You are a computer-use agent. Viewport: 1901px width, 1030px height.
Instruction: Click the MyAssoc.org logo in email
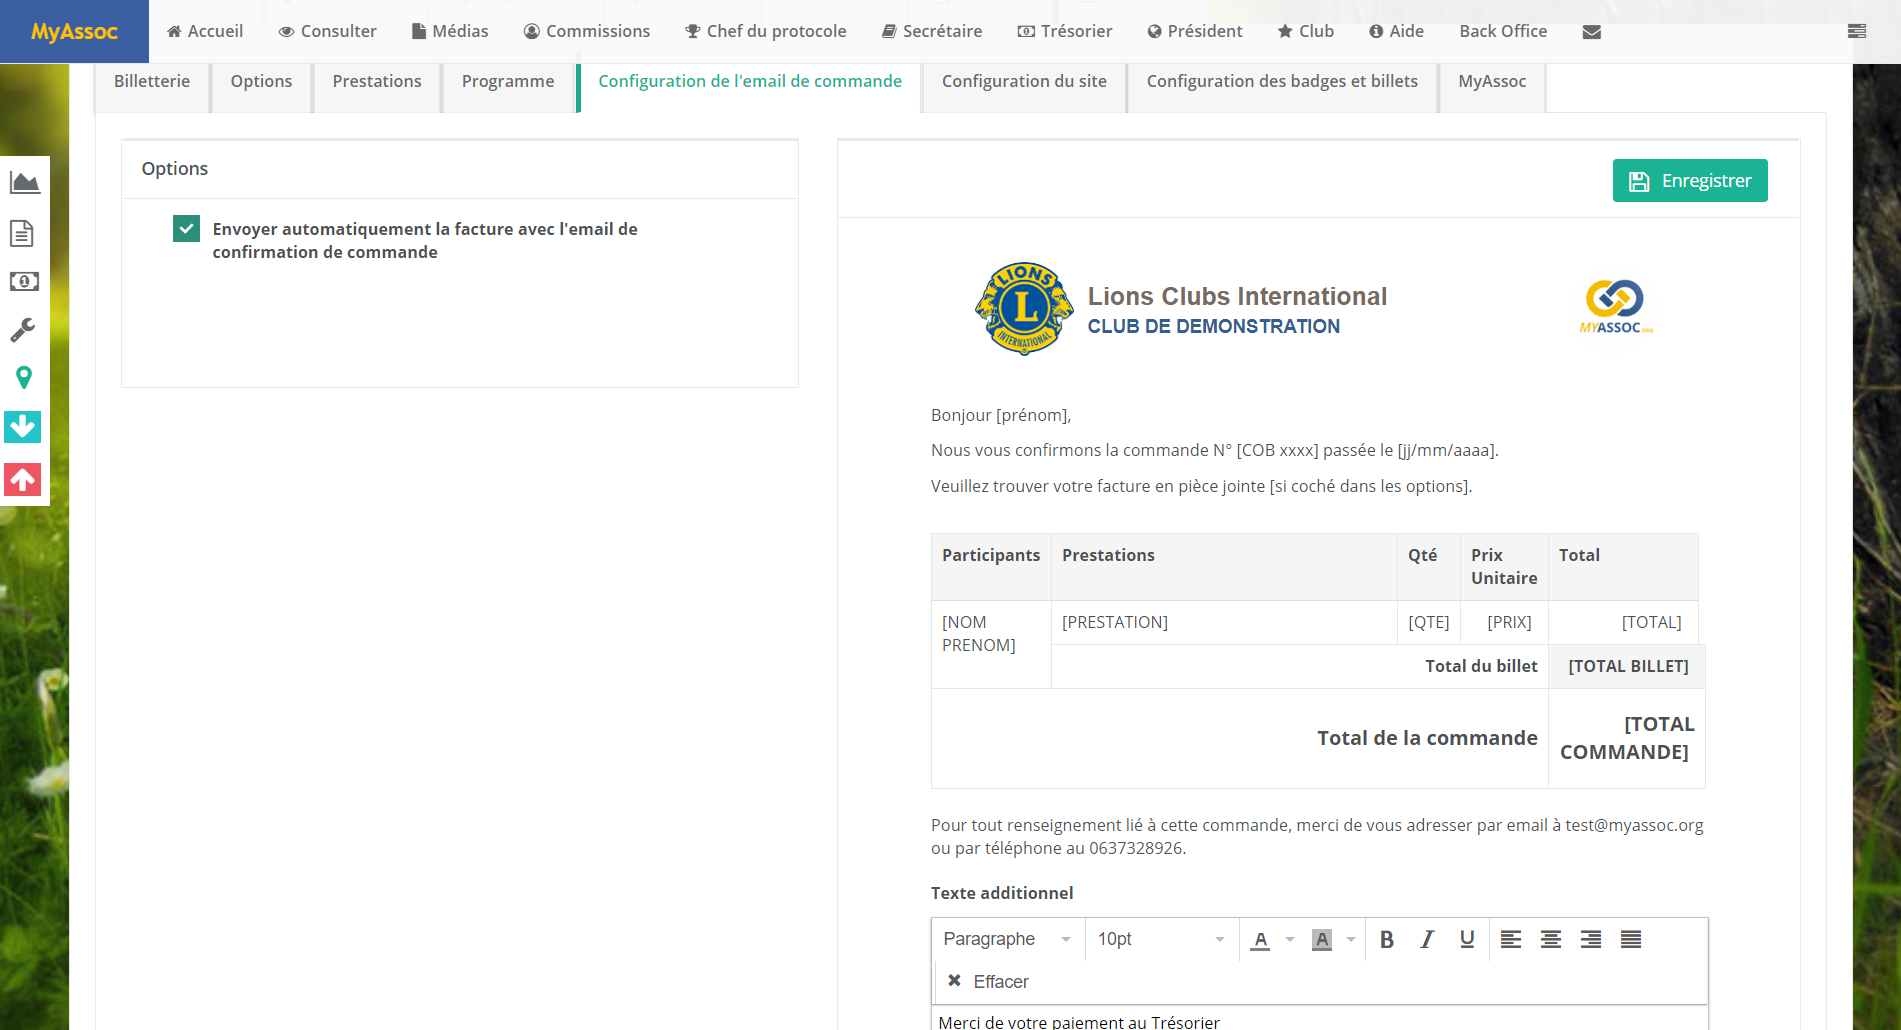[1616, 307]
